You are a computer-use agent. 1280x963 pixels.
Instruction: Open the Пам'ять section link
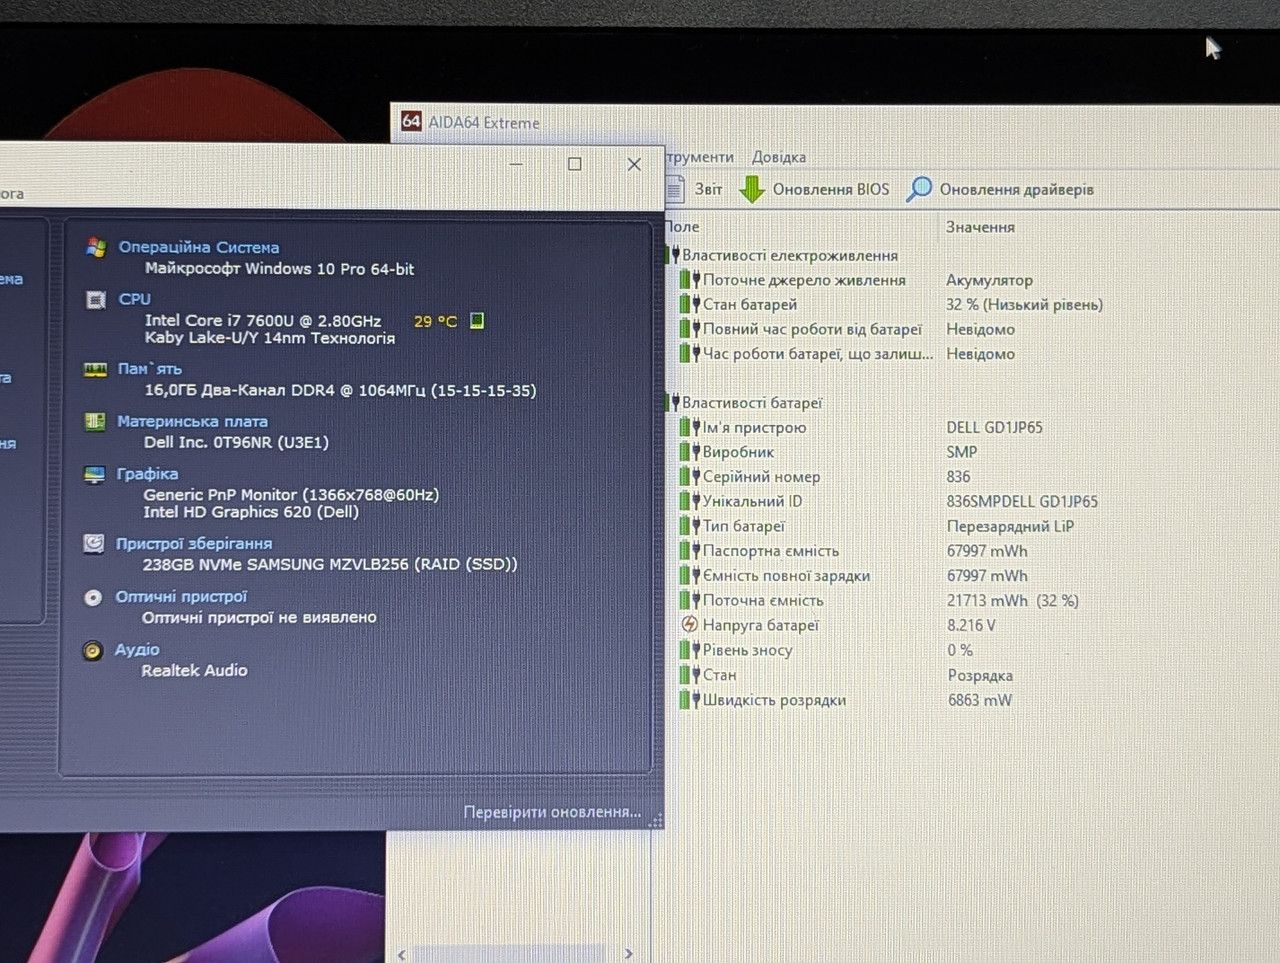click(150, 369)
